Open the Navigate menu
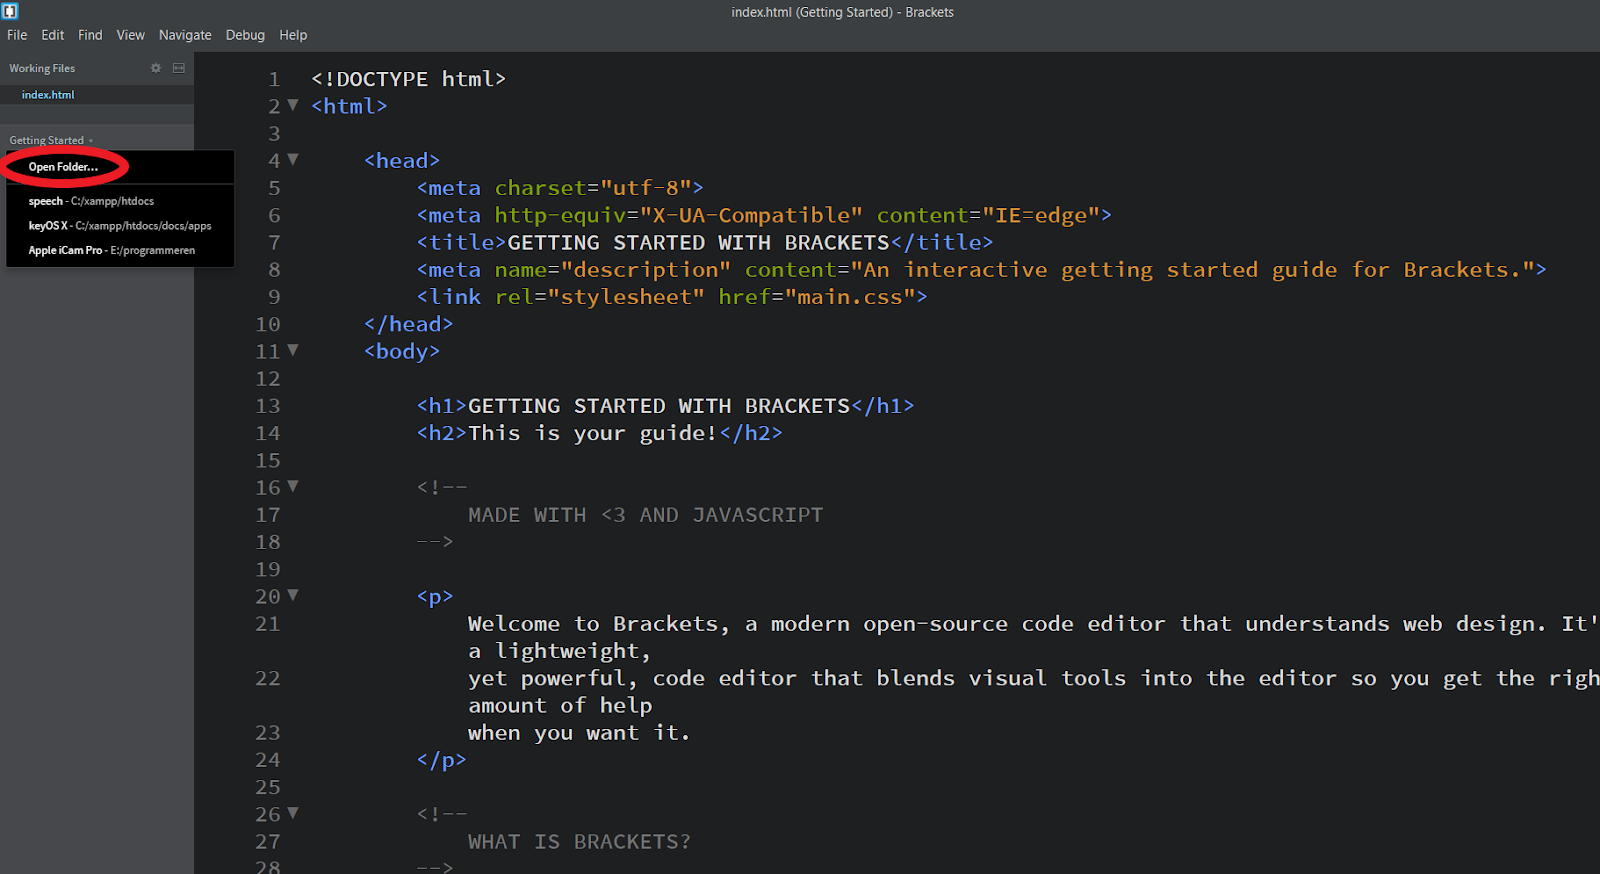Image resolution: width=1600 pixels, height=874 pixels. (185, 35)
